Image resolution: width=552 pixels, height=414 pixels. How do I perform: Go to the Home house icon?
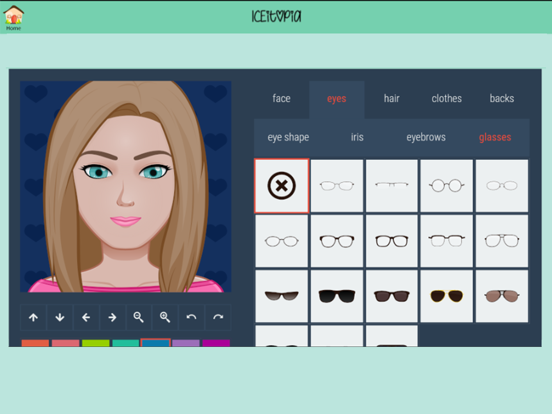13,18
